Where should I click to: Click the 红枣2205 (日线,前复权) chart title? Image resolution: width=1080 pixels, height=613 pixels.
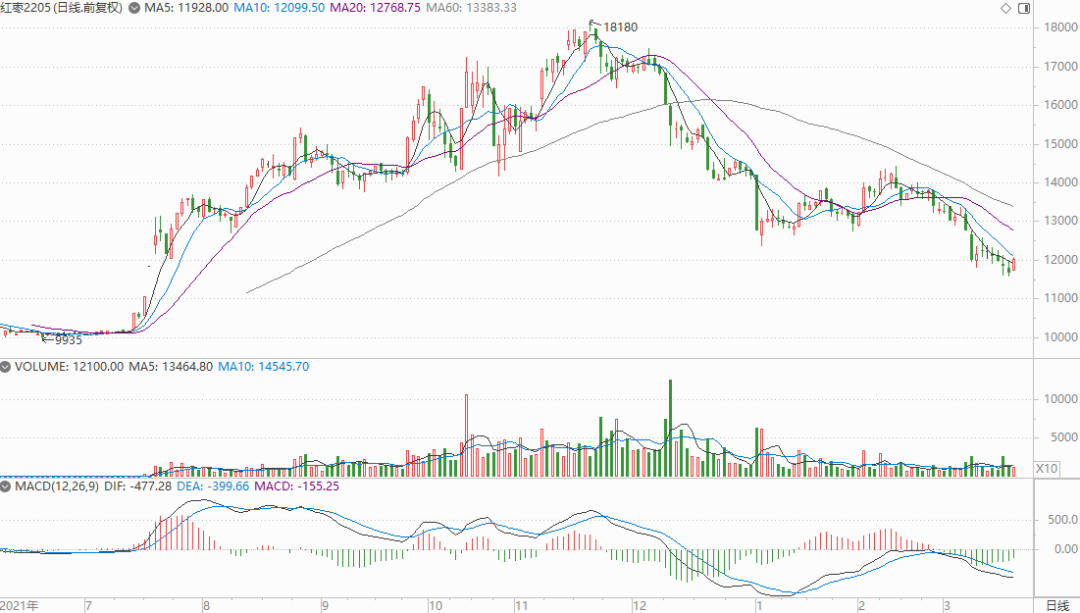point(61,8)
